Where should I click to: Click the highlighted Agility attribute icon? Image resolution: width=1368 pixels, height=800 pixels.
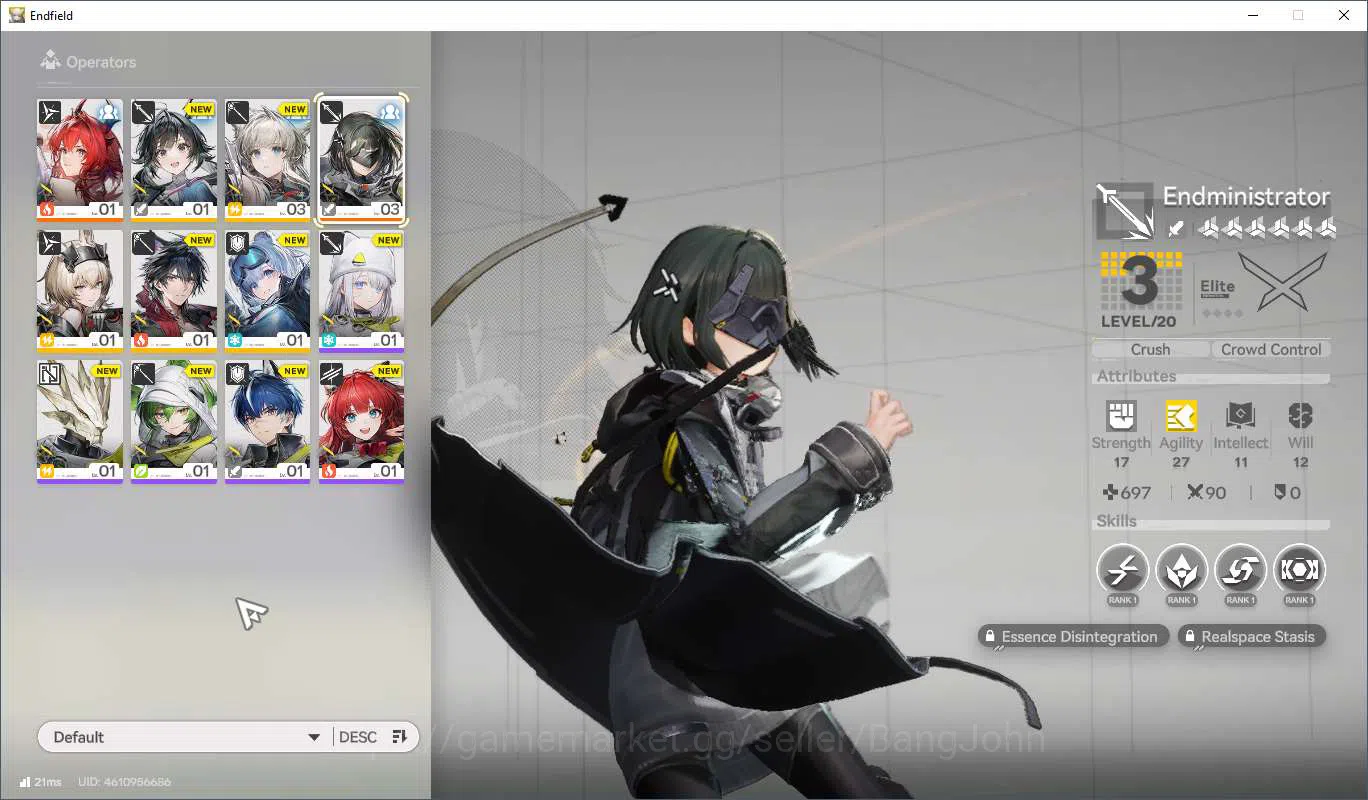(x=1181, y=416)
